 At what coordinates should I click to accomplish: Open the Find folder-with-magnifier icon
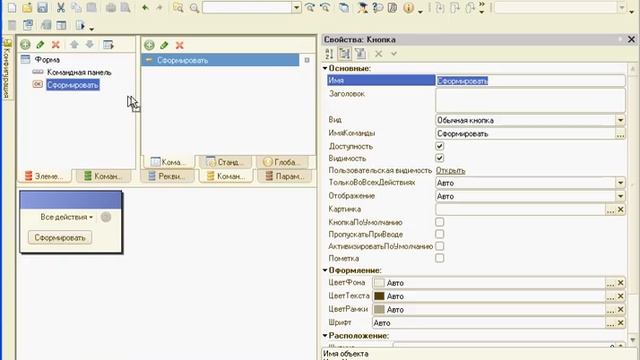point(178,7)
